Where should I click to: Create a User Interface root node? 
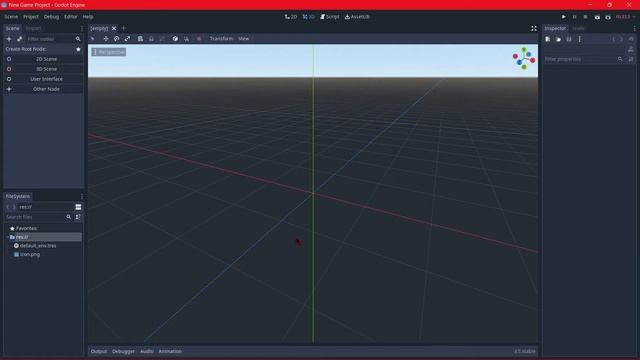[x=43, y=79]
